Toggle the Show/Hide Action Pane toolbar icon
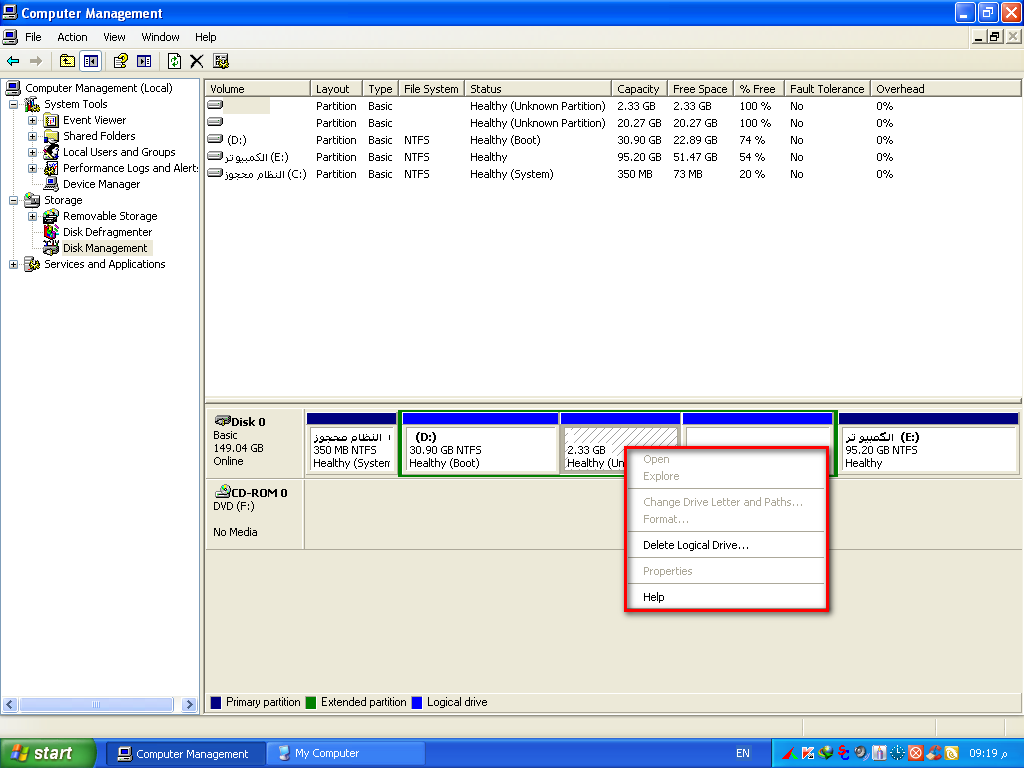Viewport: 1024px width, 768px height. click(x=144, y=61)
